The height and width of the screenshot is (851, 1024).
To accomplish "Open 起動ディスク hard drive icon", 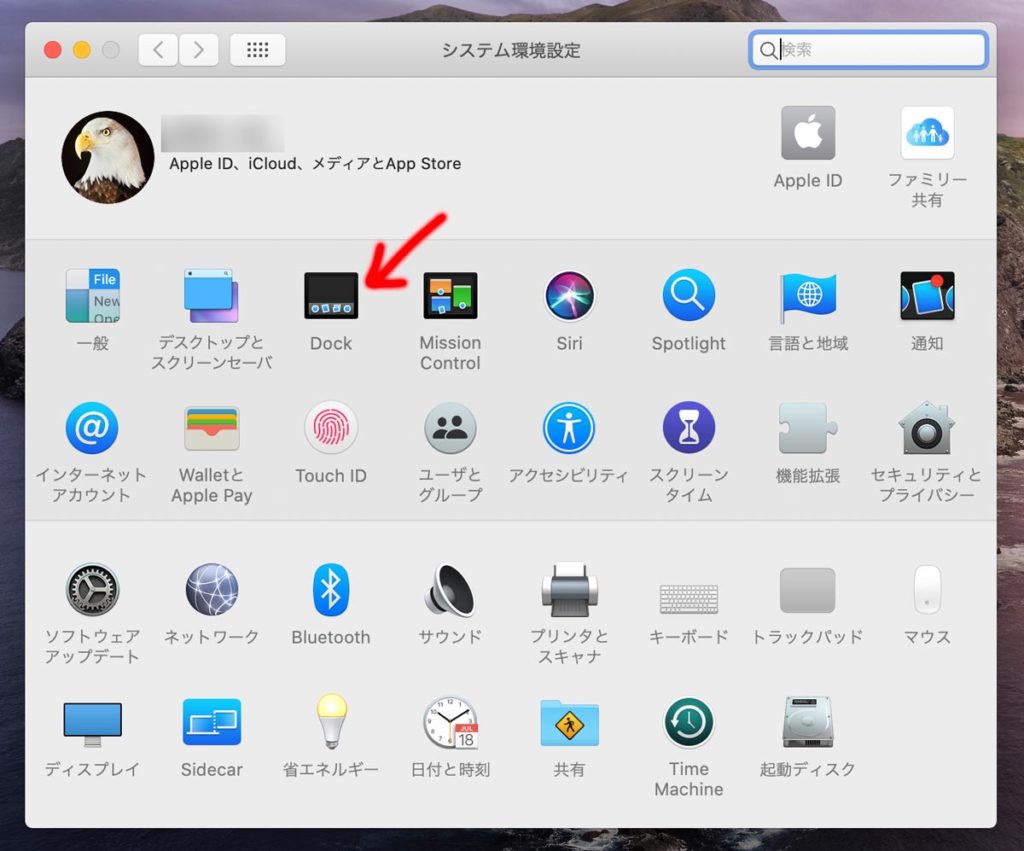I will 808,722.
